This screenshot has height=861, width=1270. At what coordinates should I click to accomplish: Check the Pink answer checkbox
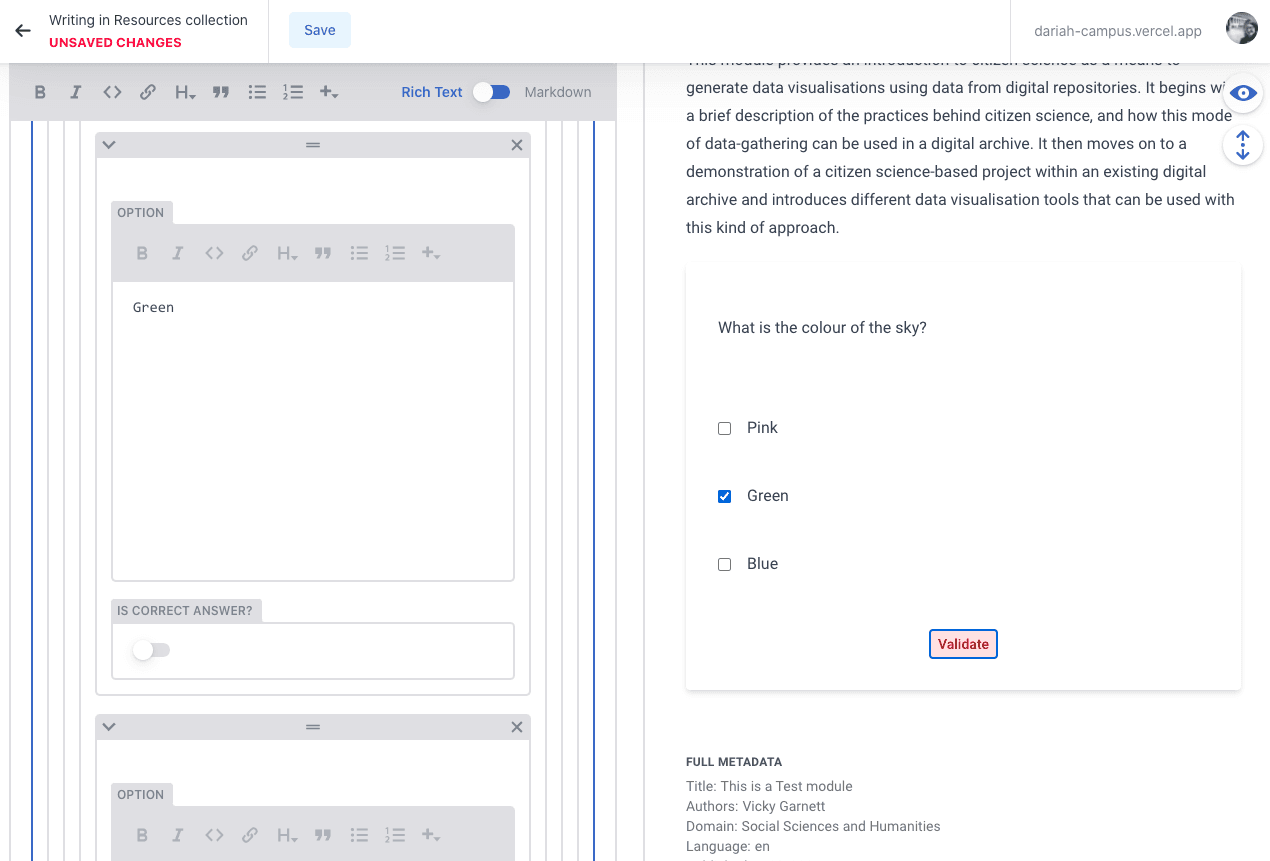[x=725, y=428]
